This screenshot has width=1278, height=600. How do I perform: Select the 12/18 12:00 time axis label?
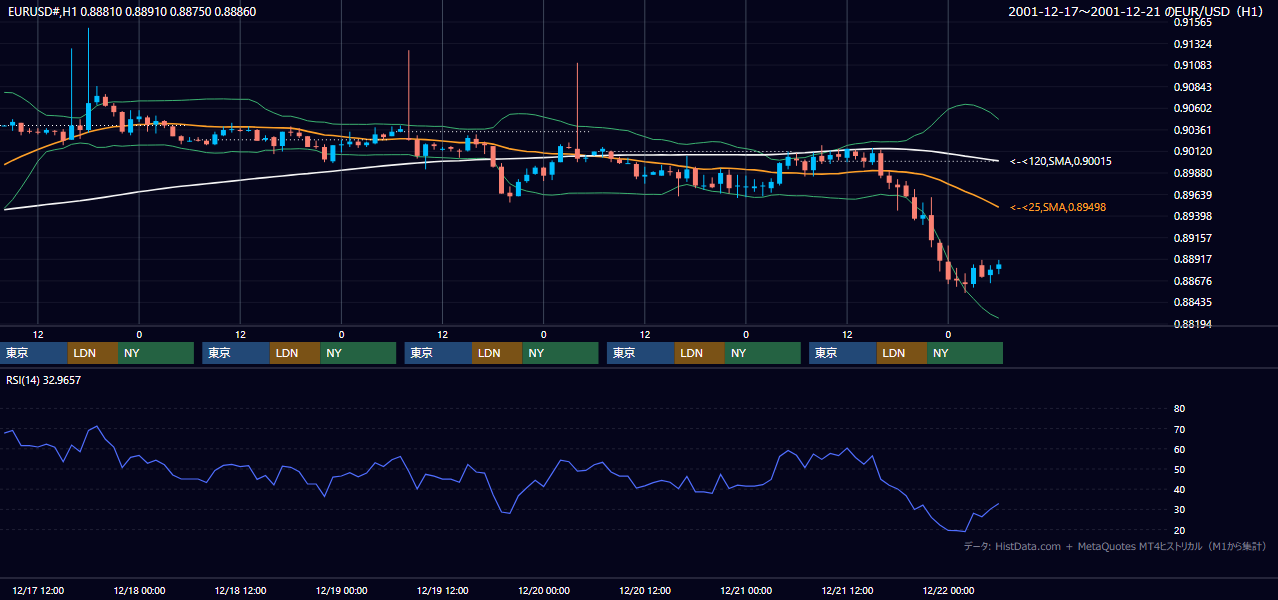[240, 591]
